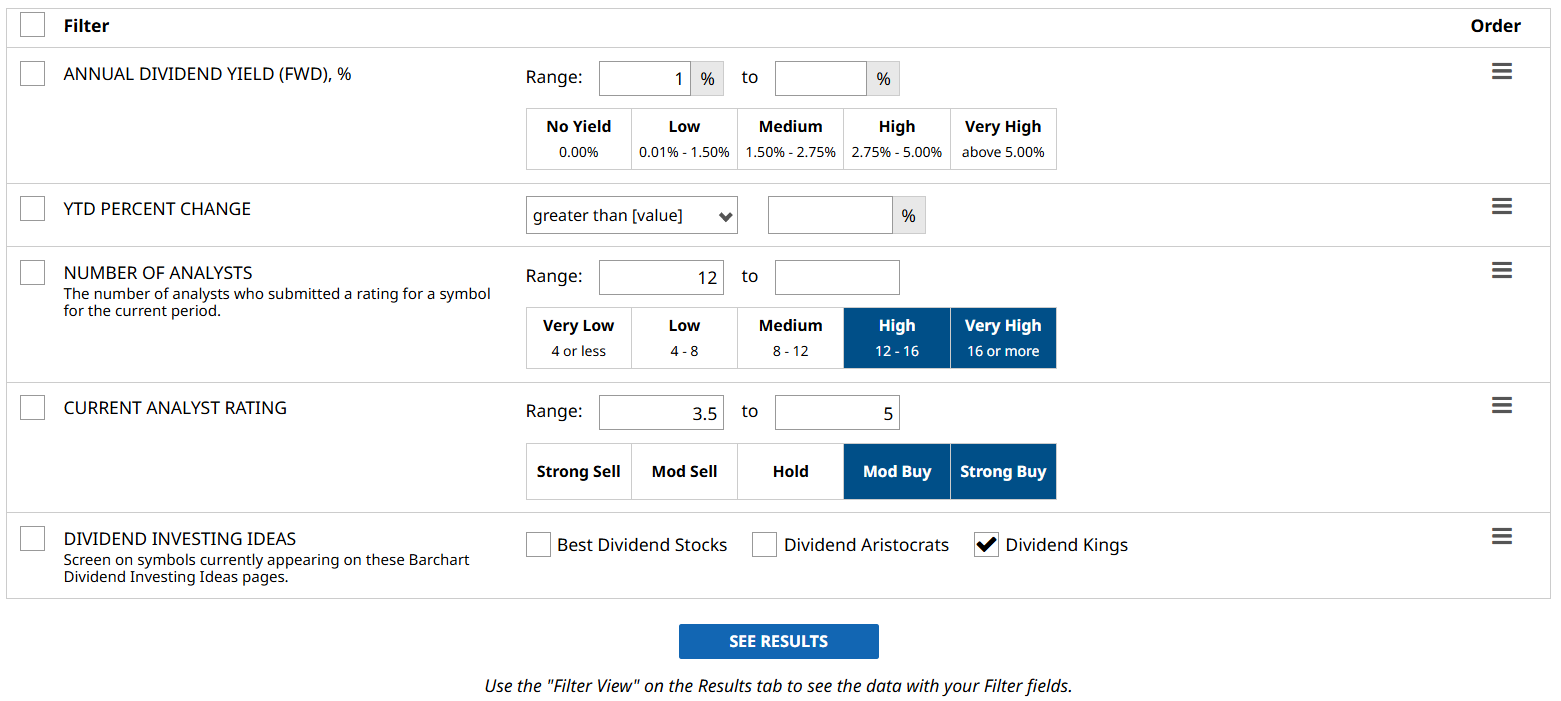Select the YTD Percent Change row checkbox
1561x701 pixels.
(x=33, y=208)
